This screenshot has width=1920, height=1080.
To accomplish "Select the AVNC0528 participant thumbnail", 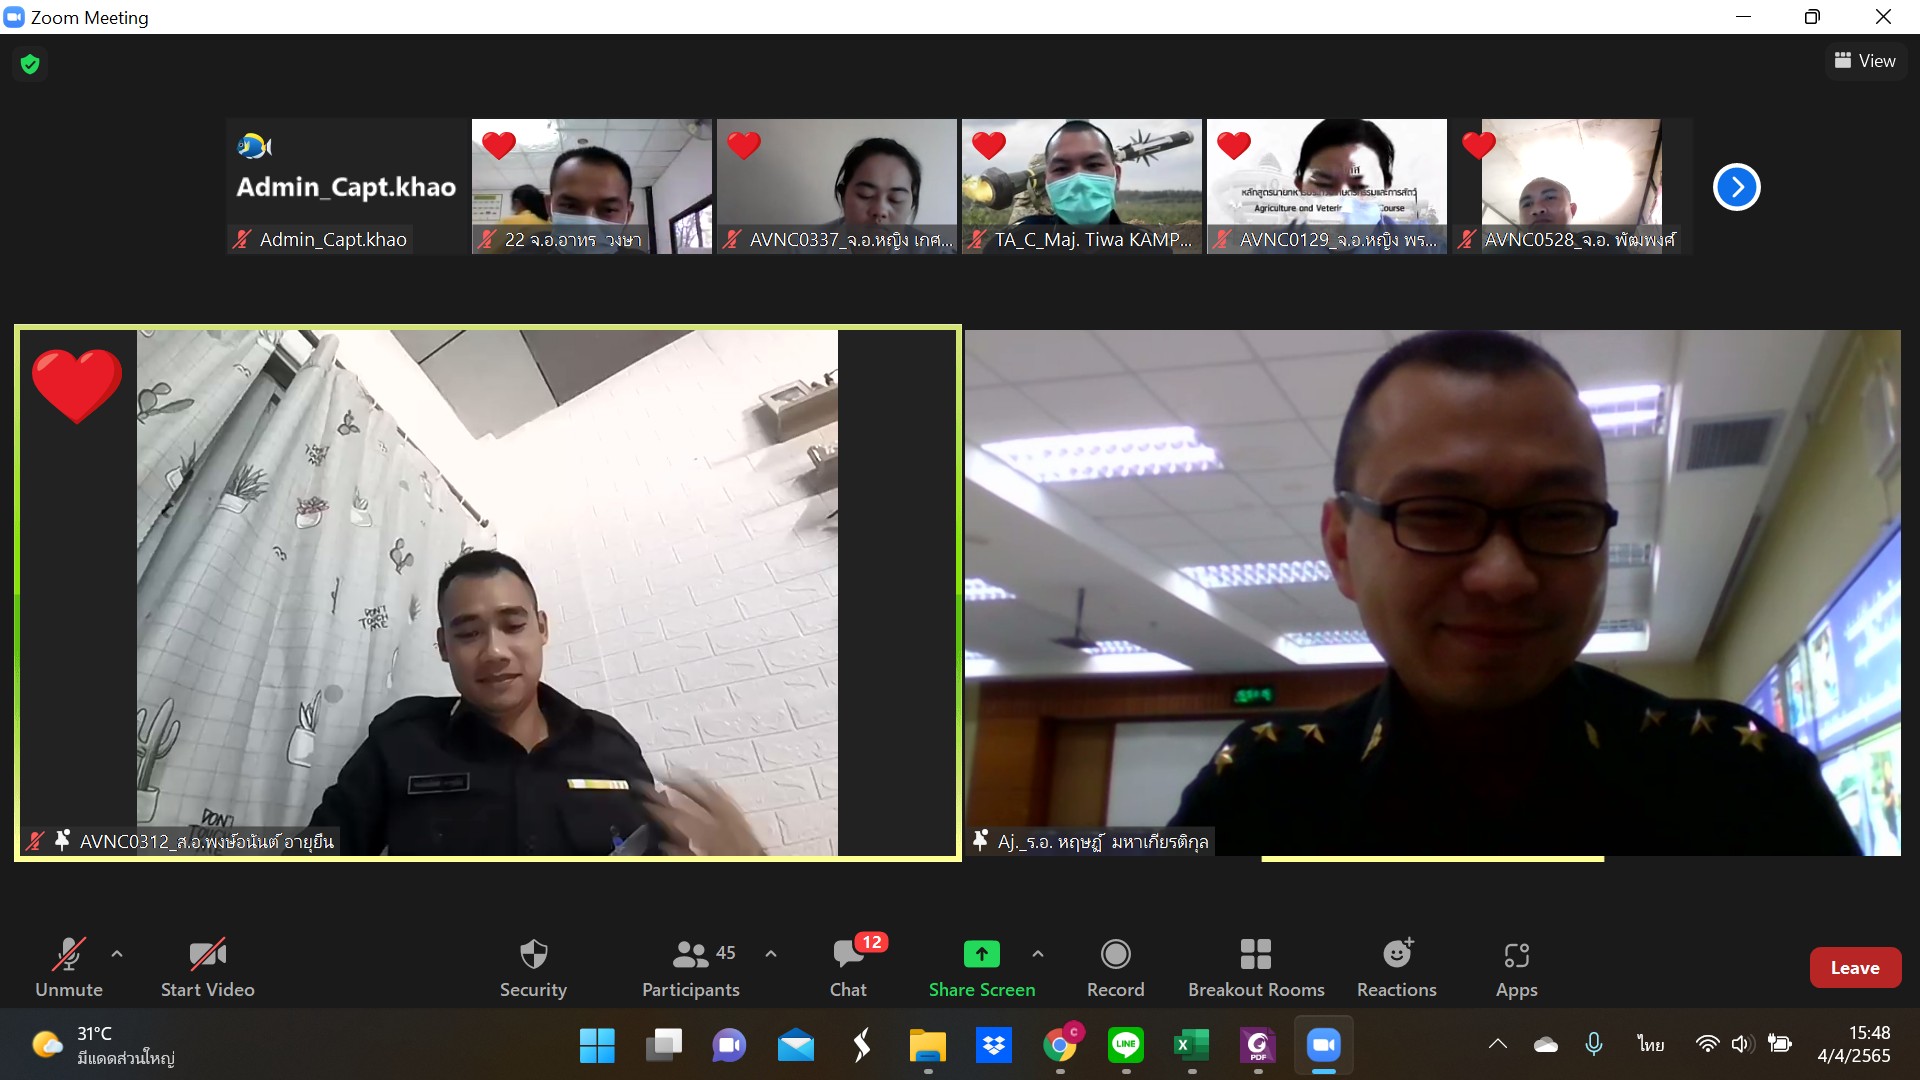I will click(x=1572, y=186).
